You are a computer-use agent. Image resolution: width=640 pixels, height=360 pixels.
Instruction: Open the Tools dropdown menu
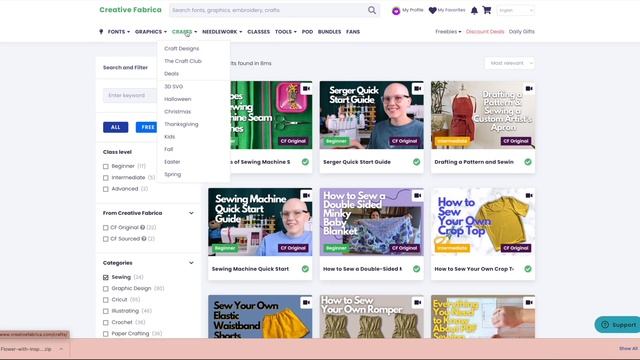pyautogui.click(x=286, y=32)
